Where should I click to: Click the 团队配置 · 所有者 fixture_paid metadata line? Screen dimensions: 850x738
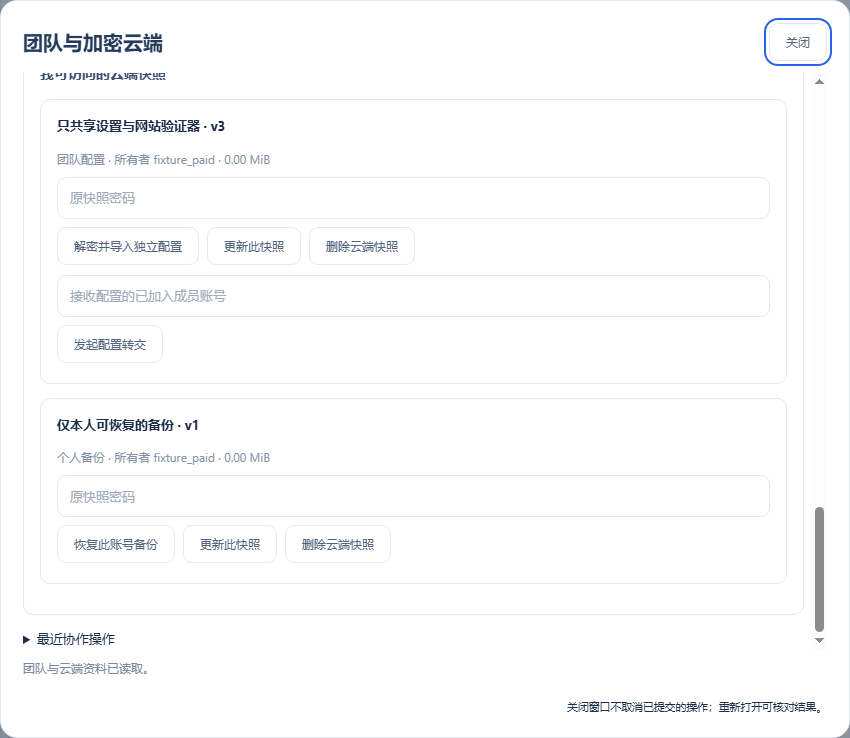[163, 159]
